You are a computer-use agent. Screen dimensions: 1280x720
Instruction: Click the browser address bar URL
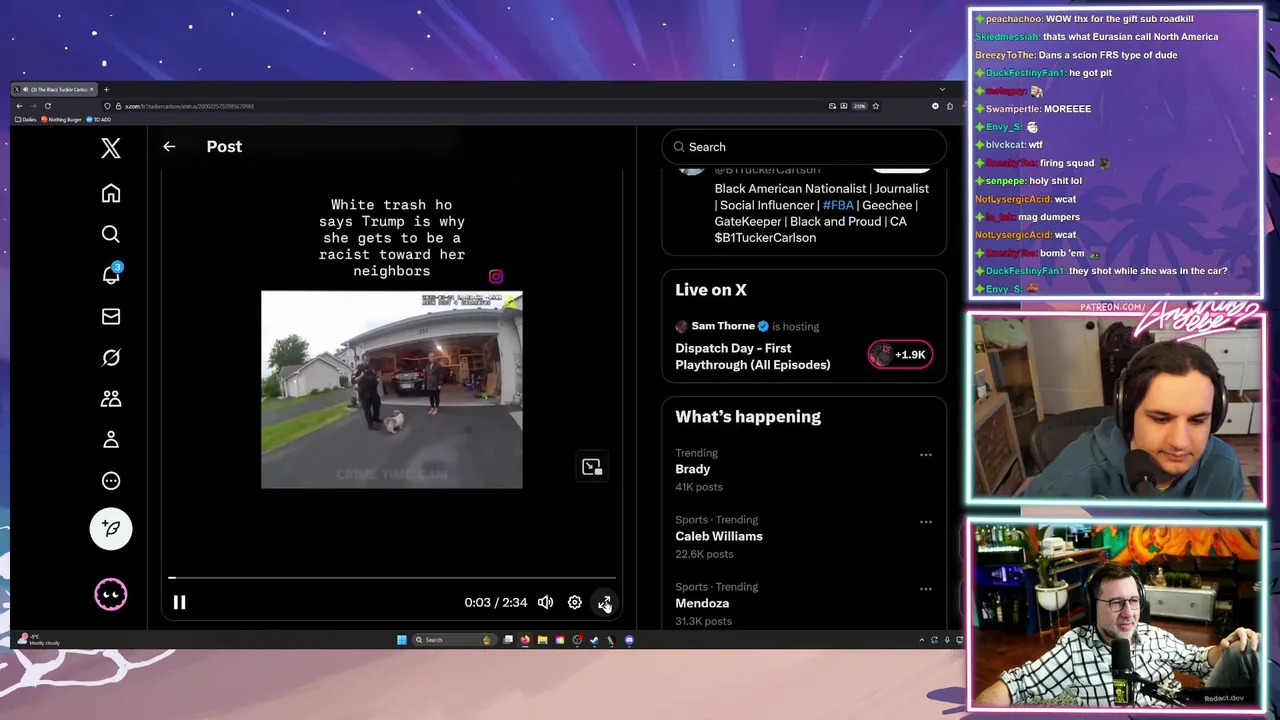(190, 106)
